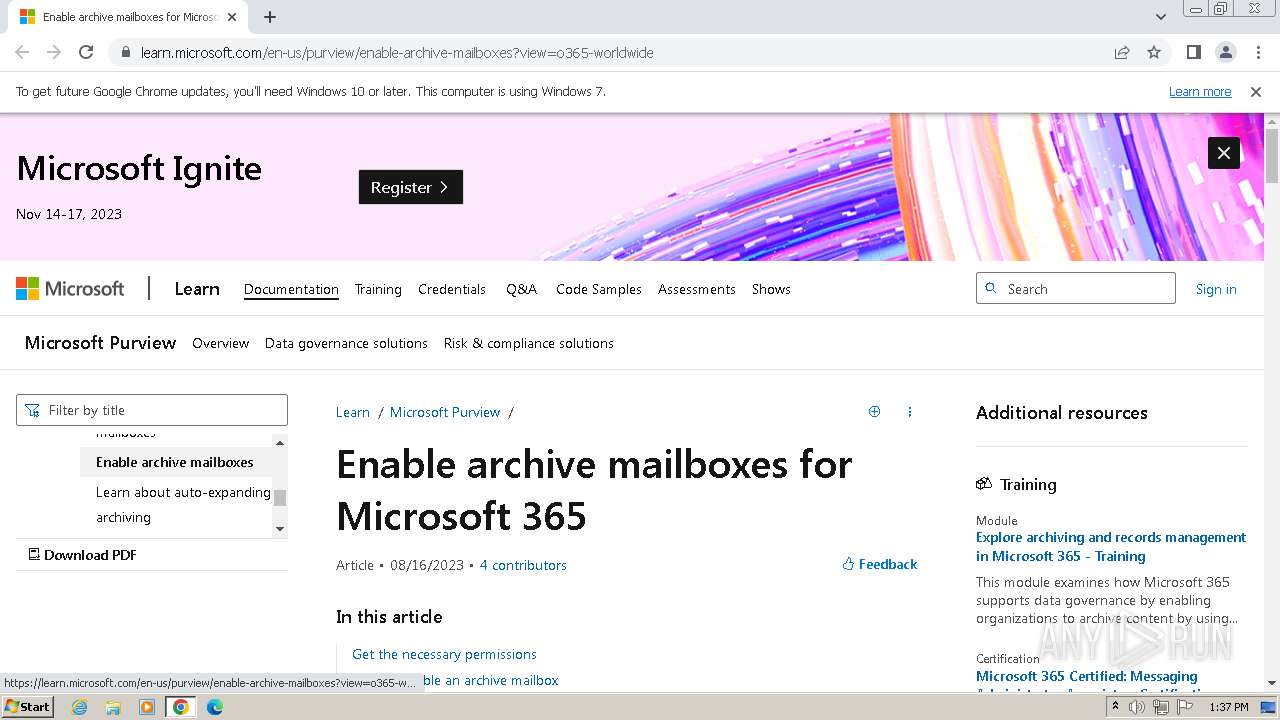Open the Chrome three-dot menu
The image size is (1280, 720).
1257,52
